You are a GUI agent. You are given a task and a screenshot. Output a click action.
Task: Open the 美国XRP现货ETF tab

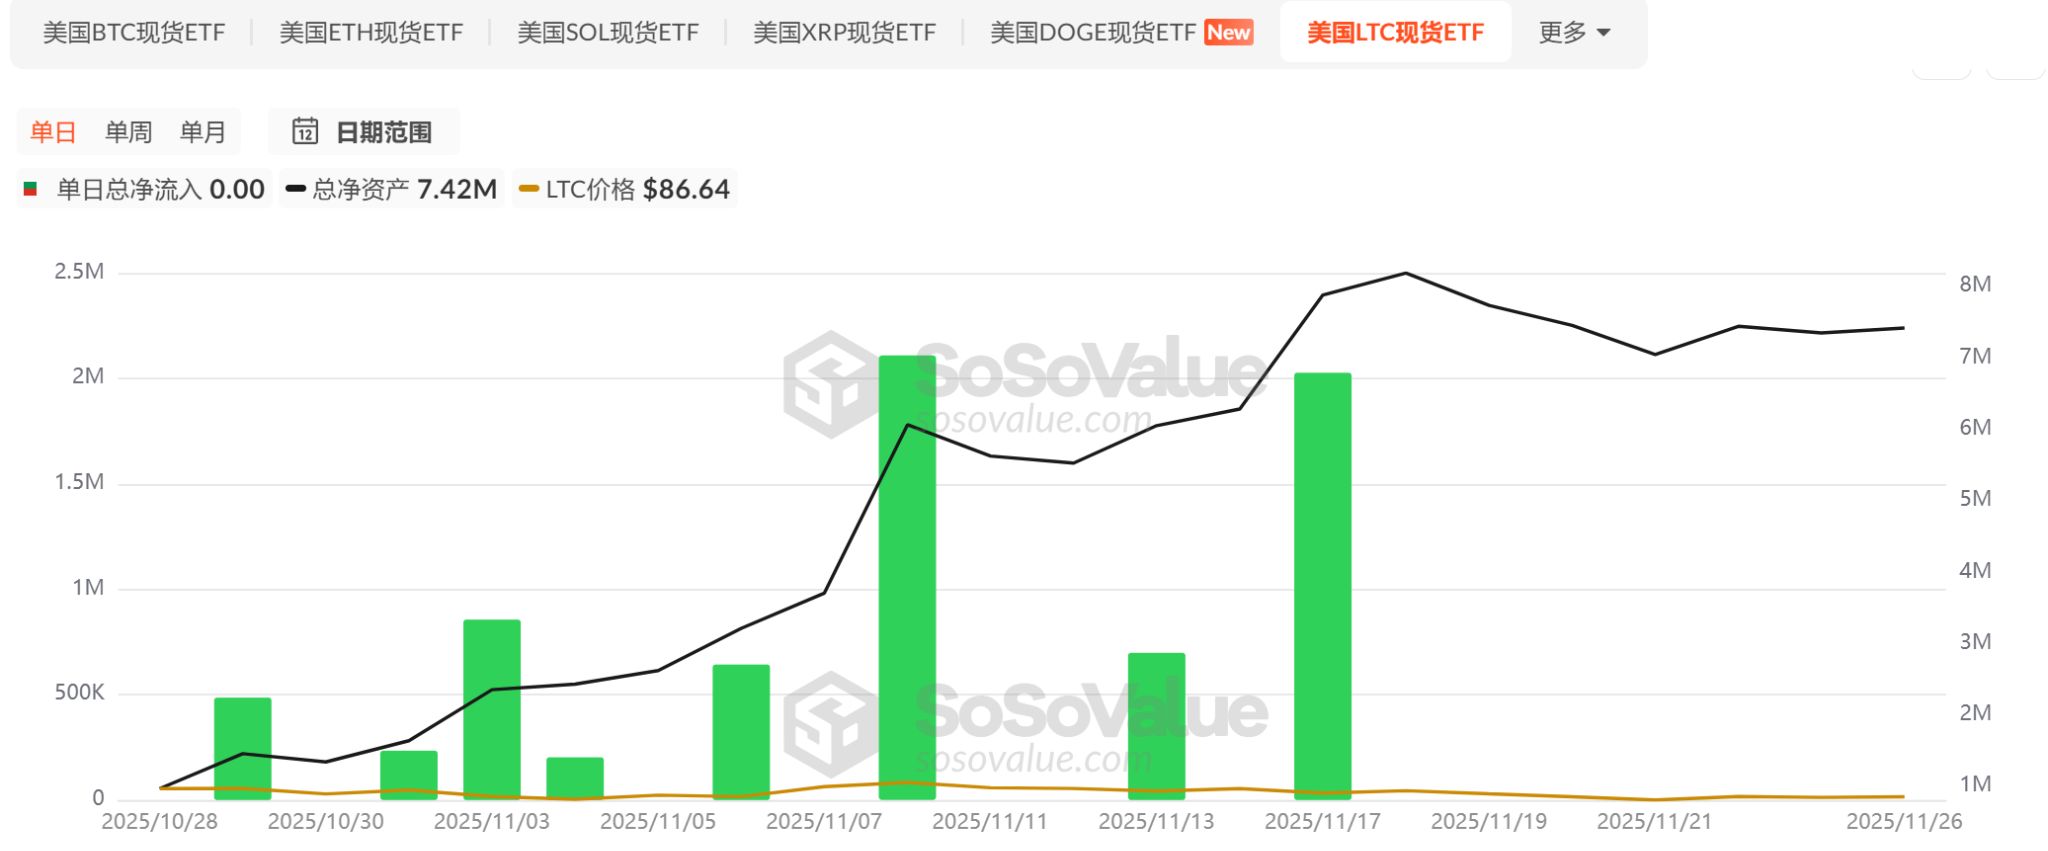845,32
